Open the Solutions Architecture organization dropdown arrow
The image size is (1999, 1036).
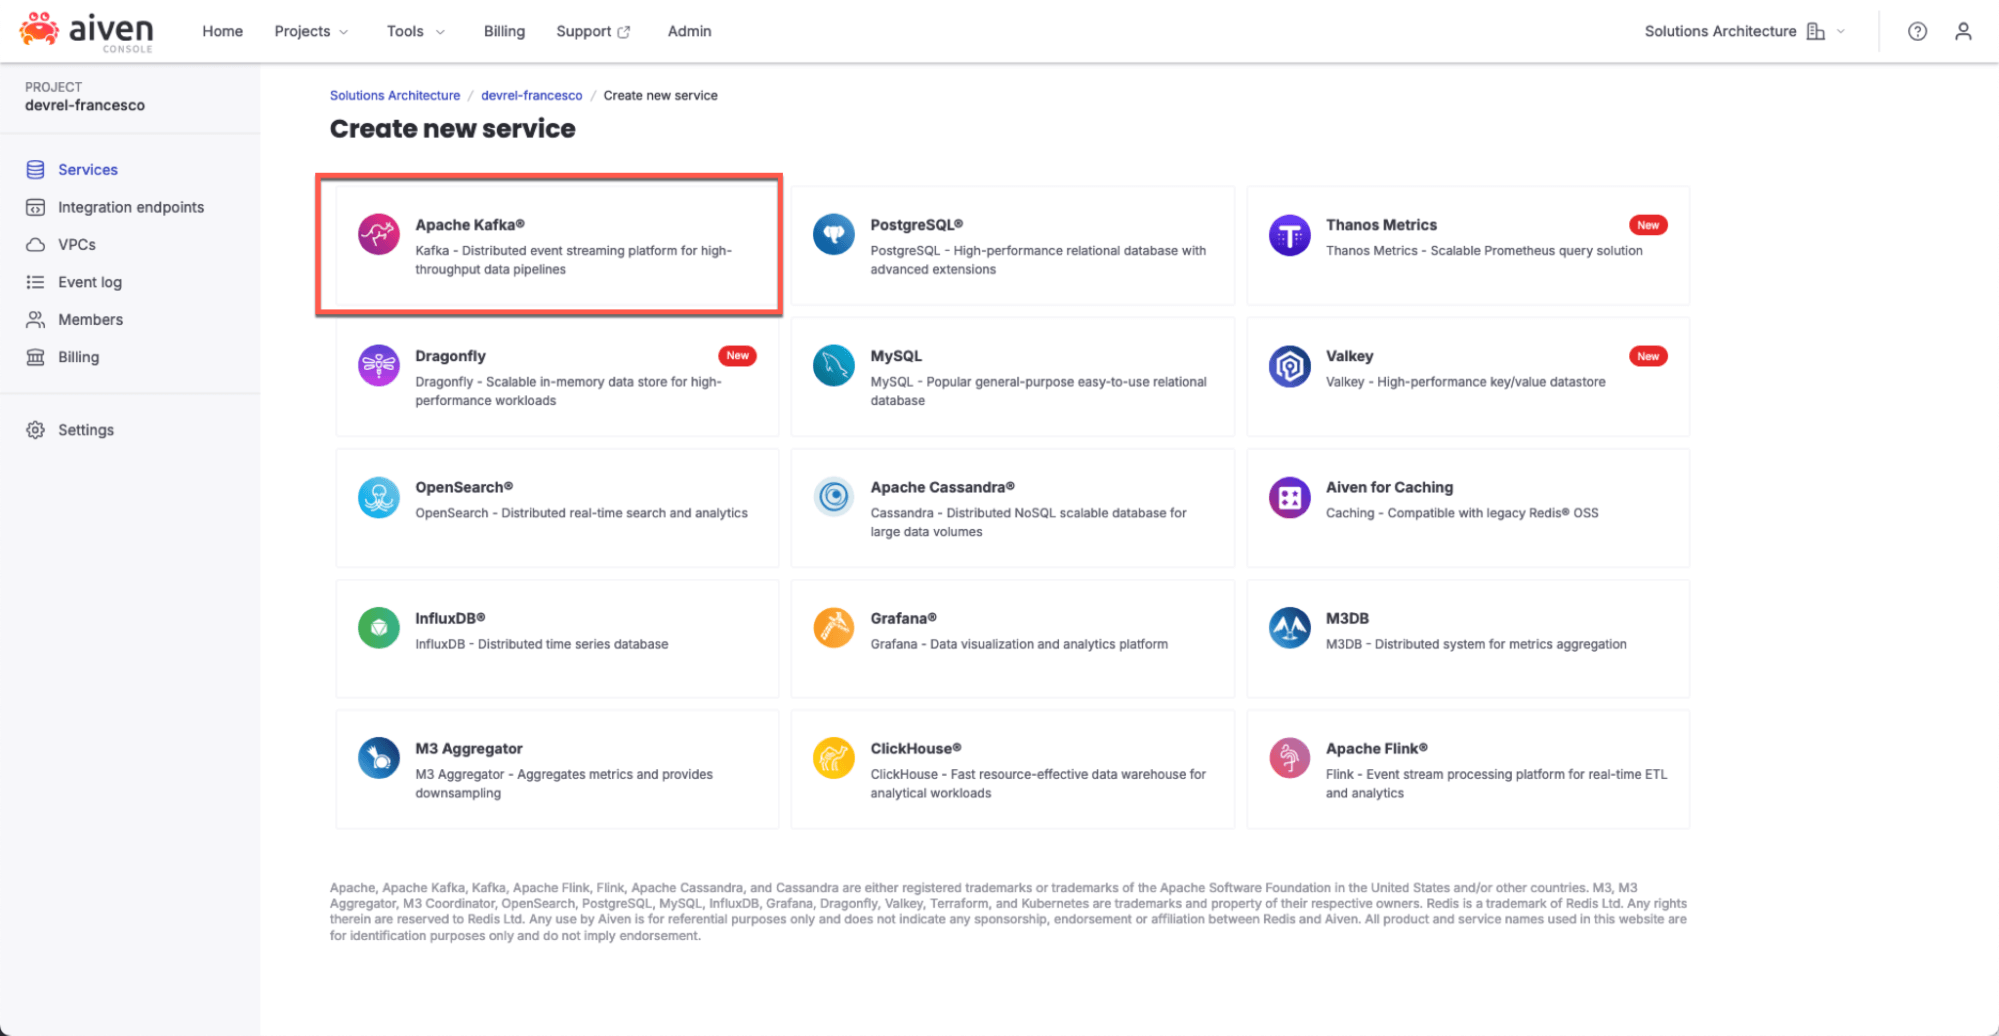click(x=1840, y=31)
